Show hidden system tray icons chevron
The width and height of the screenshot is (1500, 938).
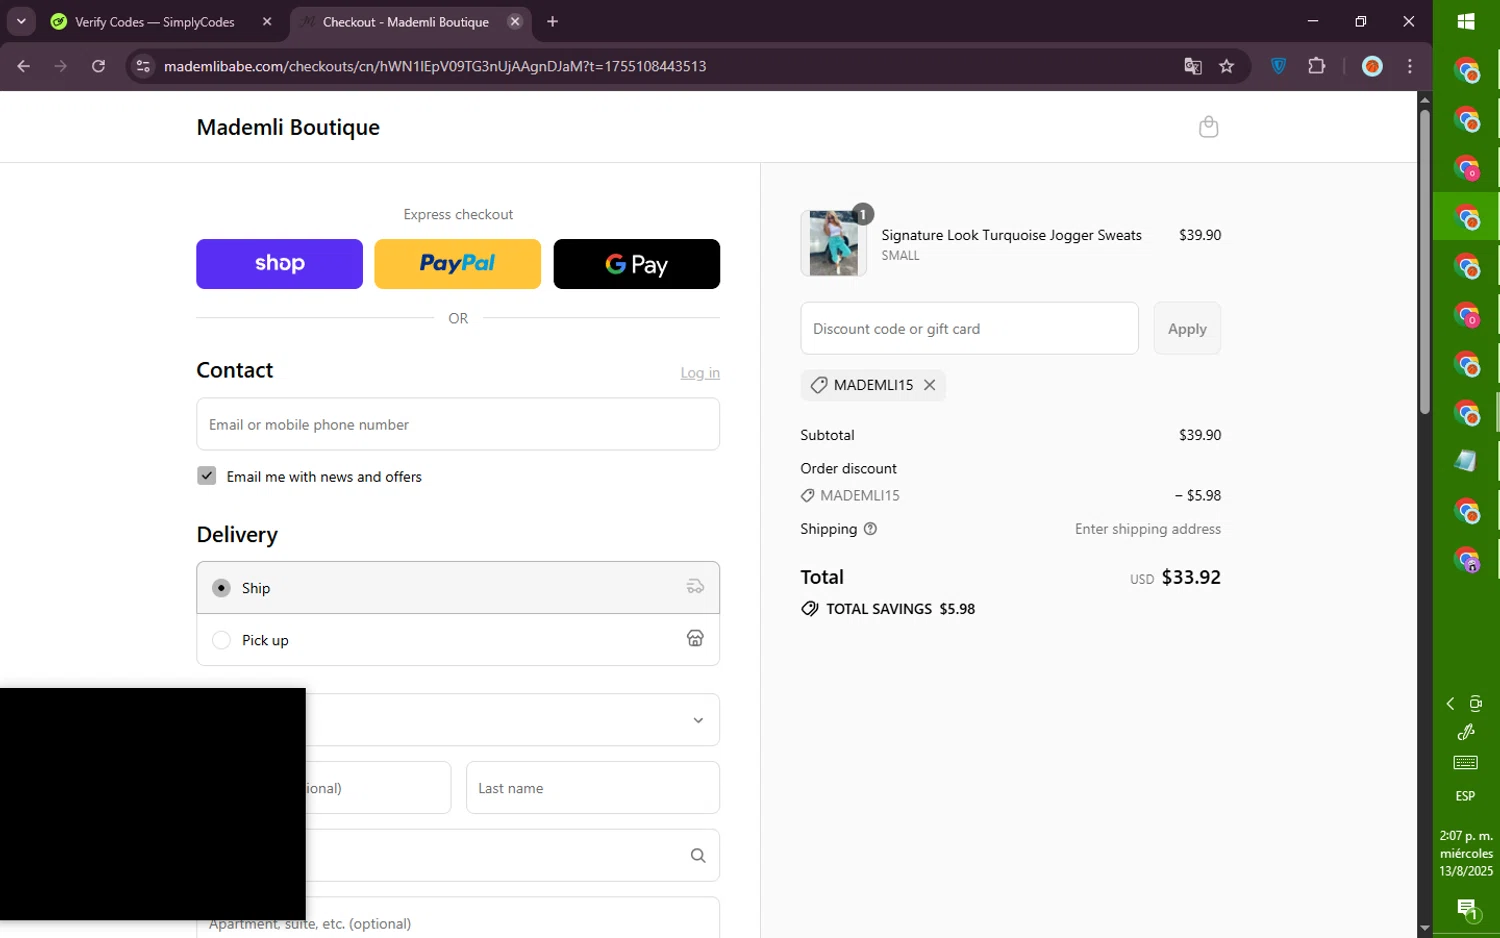pyautogui.click(x=1451, y=704)
